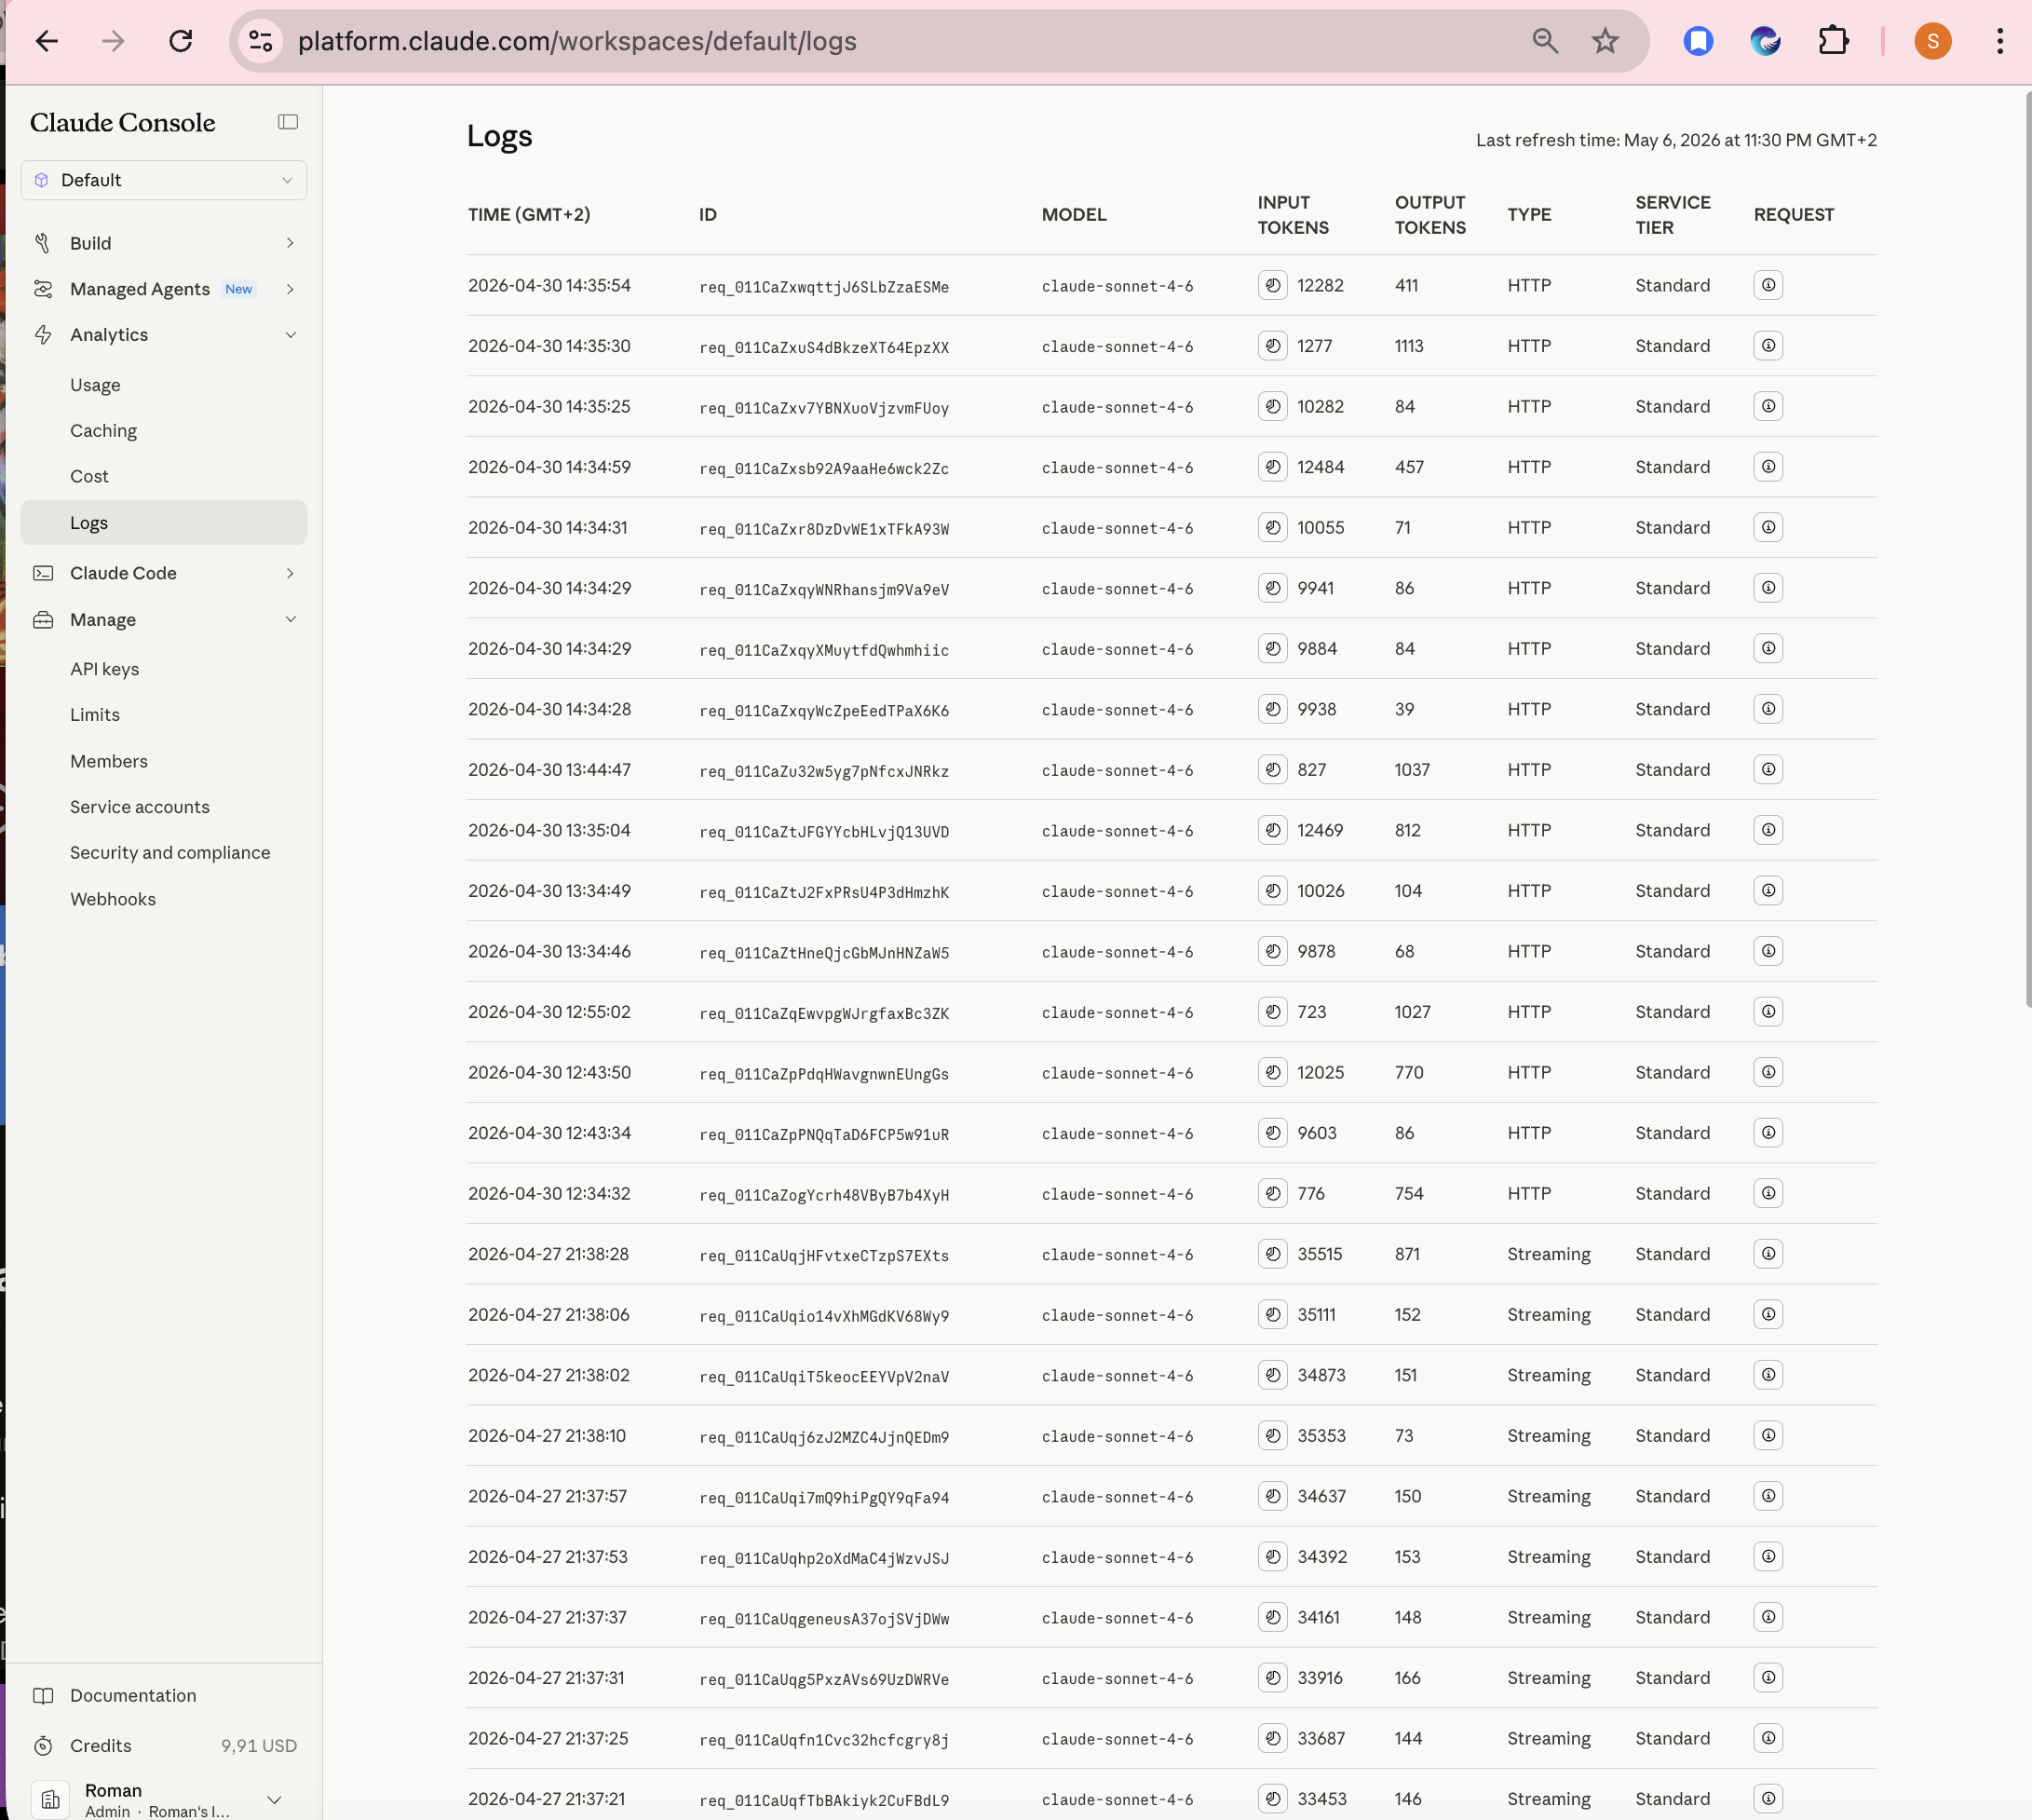2032x1820 pixels.
Task: Reload the page with the refresh icon
Action: (181, 41)
